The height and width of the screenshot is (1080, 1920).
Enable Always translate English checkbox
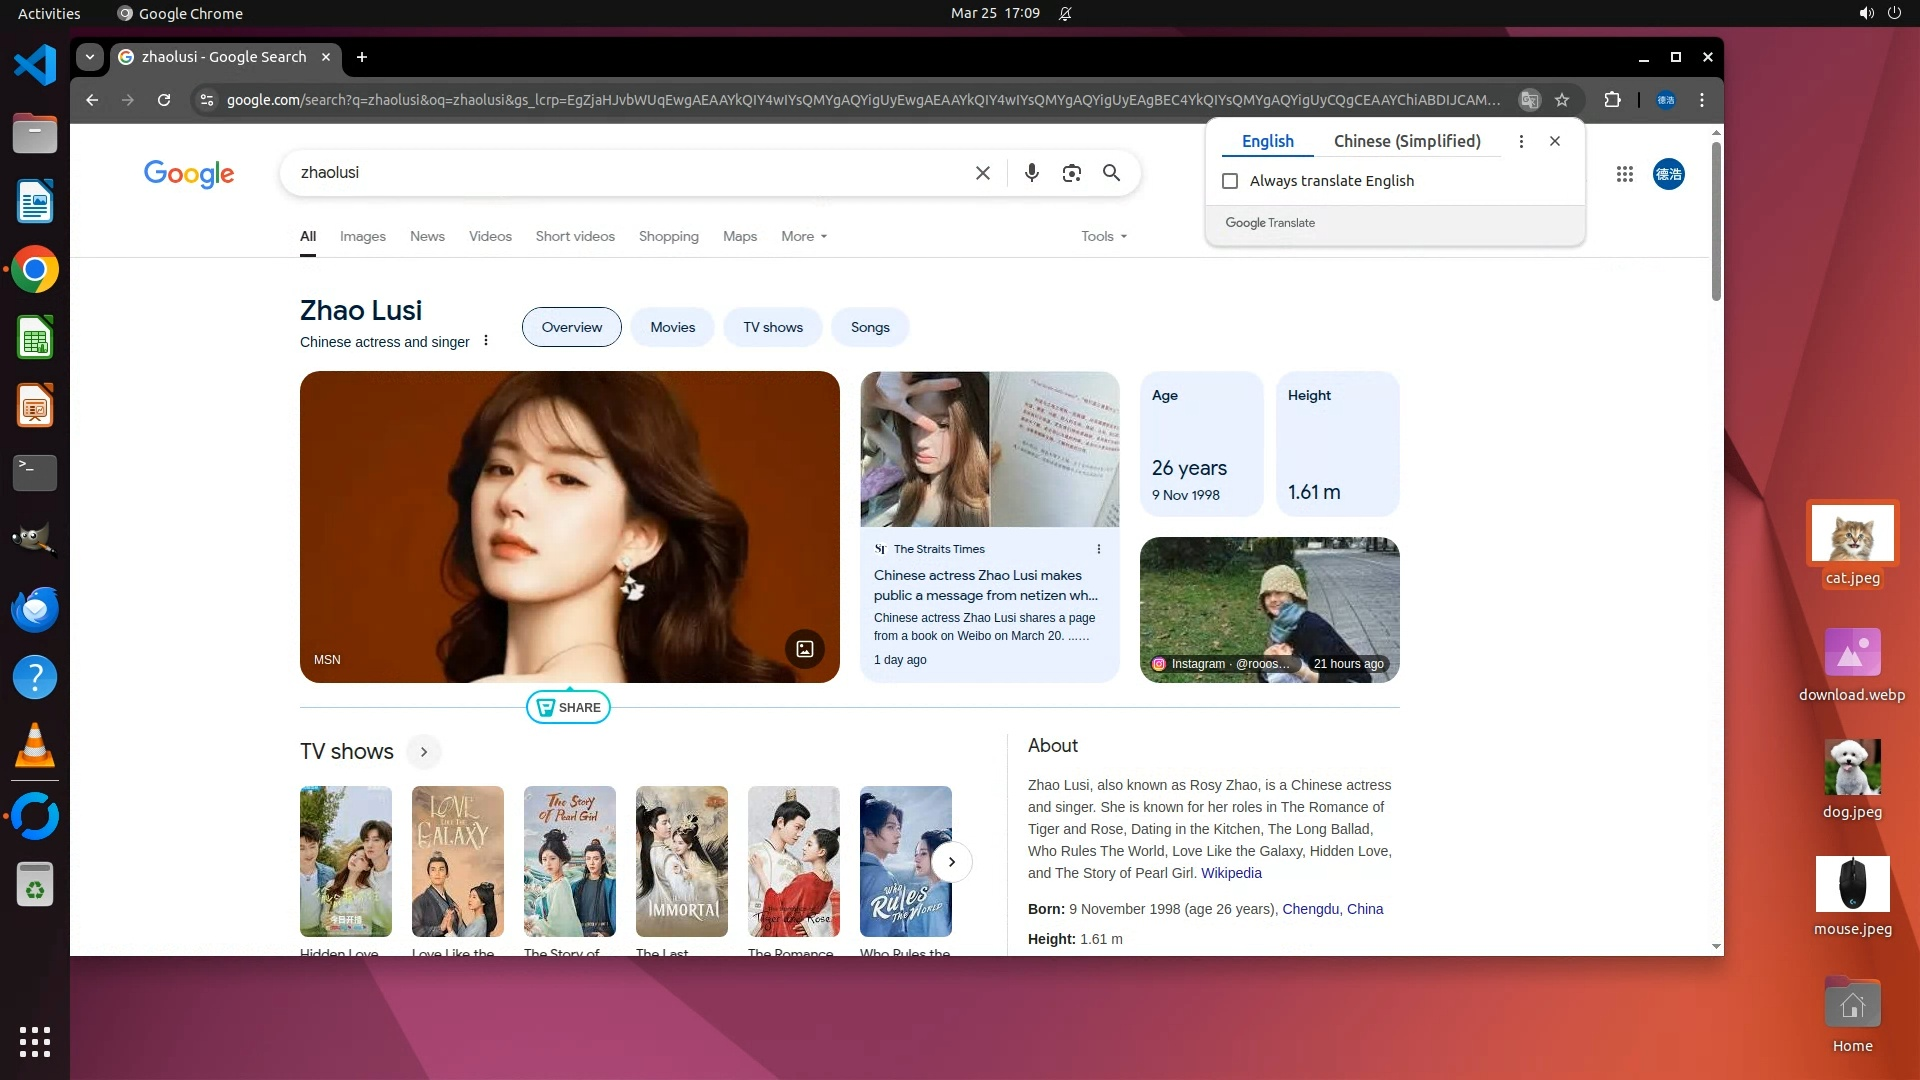click(1230, 181)
